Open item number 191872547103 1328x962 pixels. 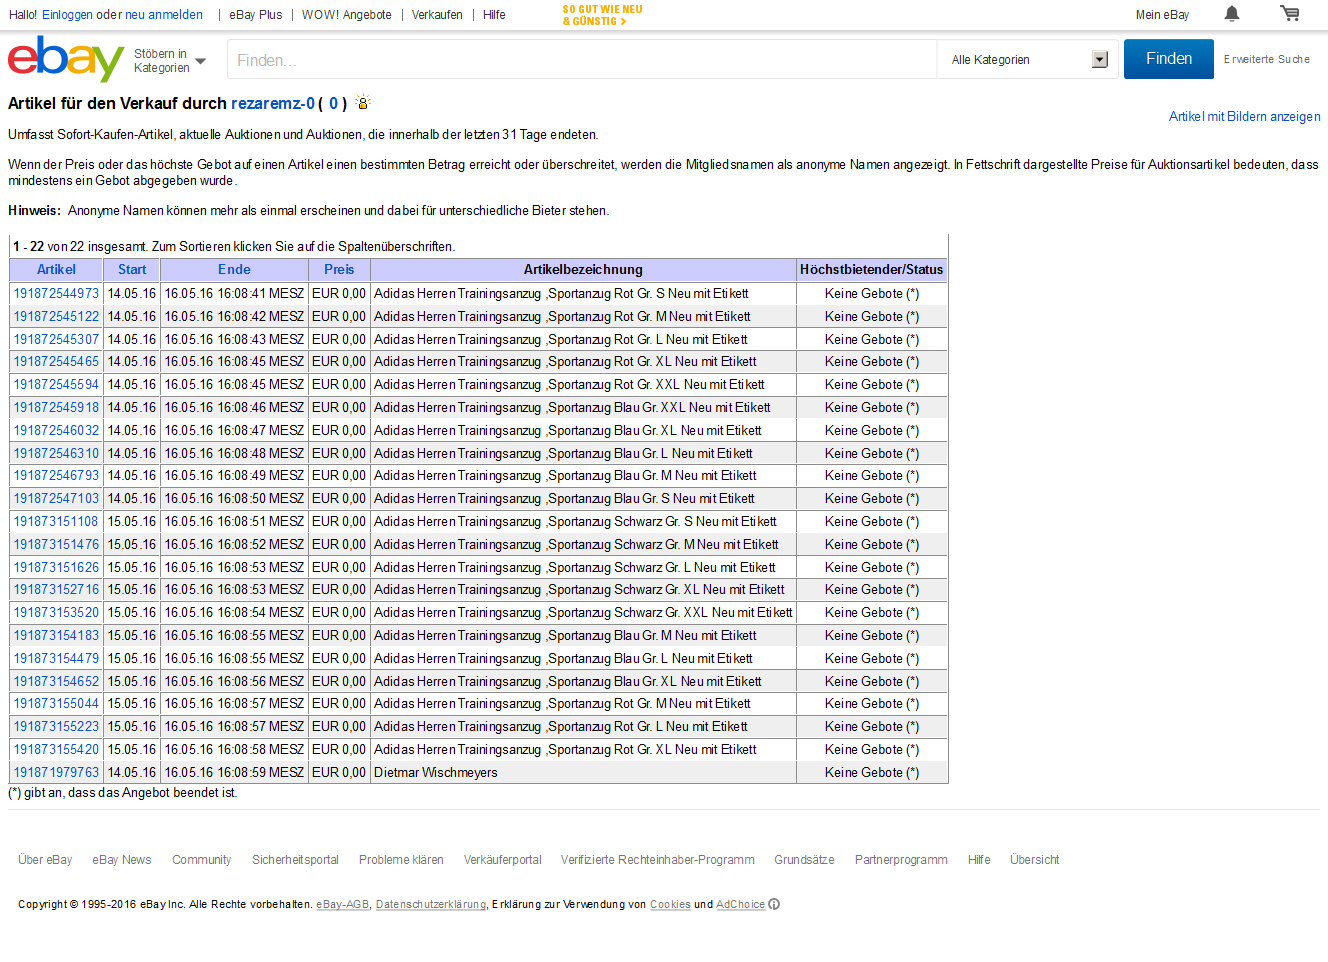click(56, 499)
